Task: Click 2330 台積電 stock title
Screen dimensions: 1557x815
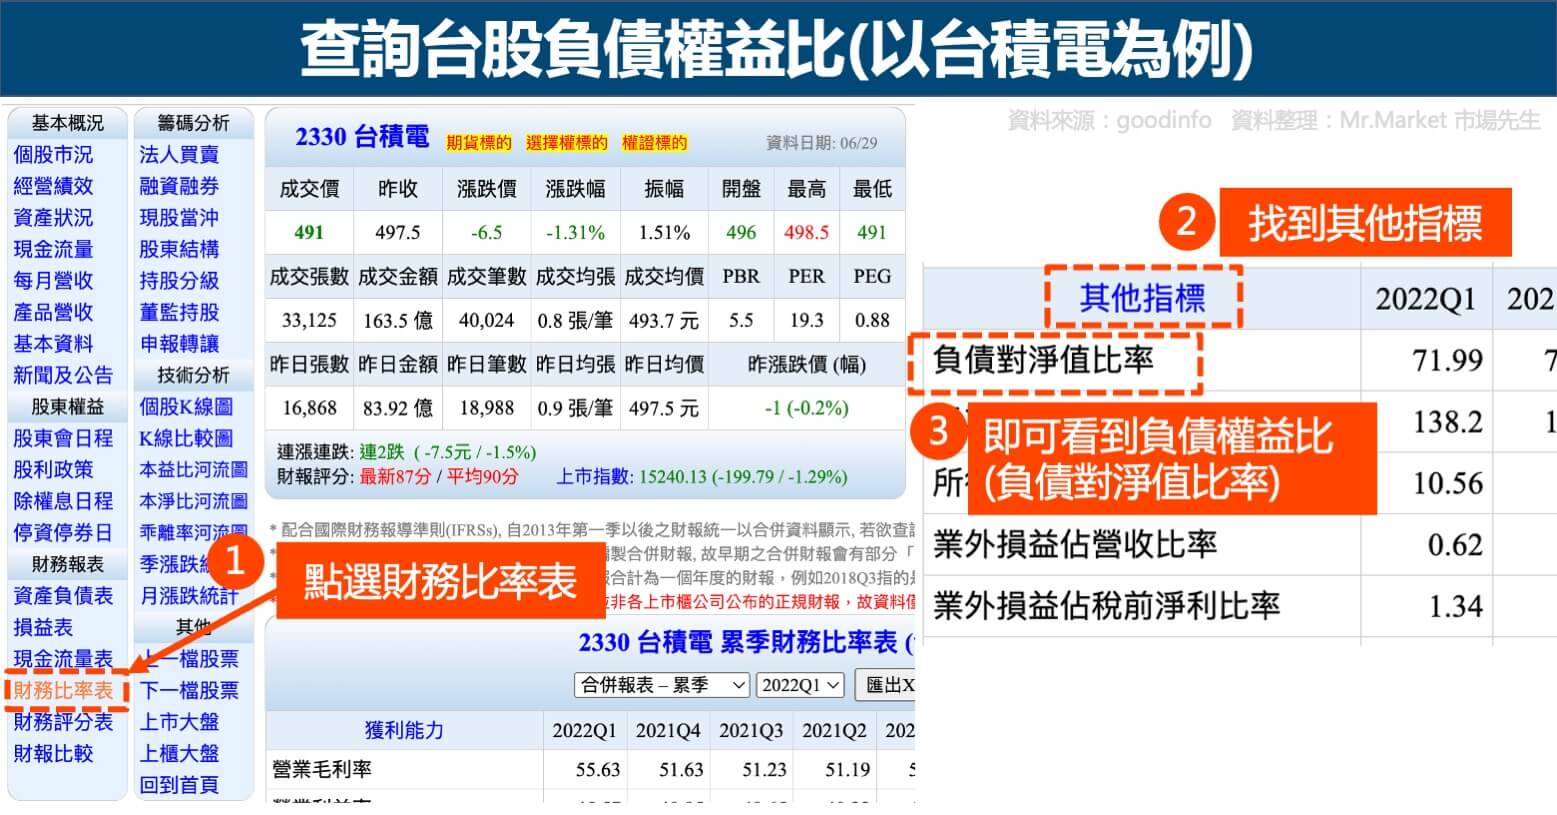Action: (x=362, y=137)
